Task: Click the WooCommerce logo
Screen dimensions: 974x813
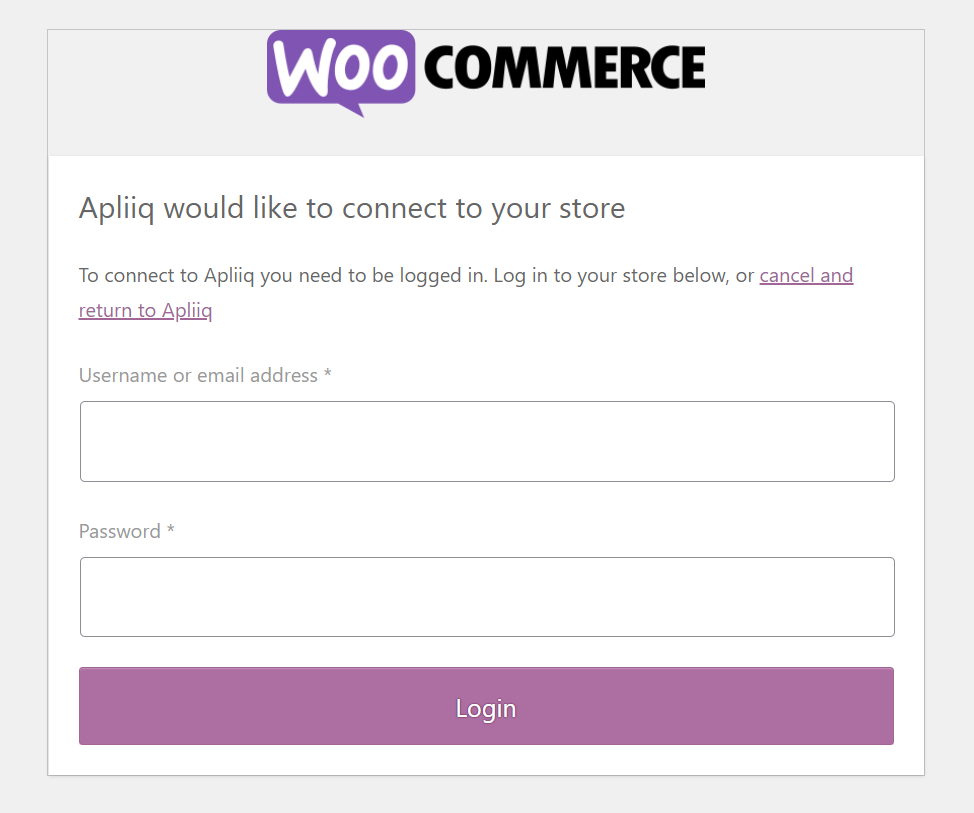Action: (485, 72)
